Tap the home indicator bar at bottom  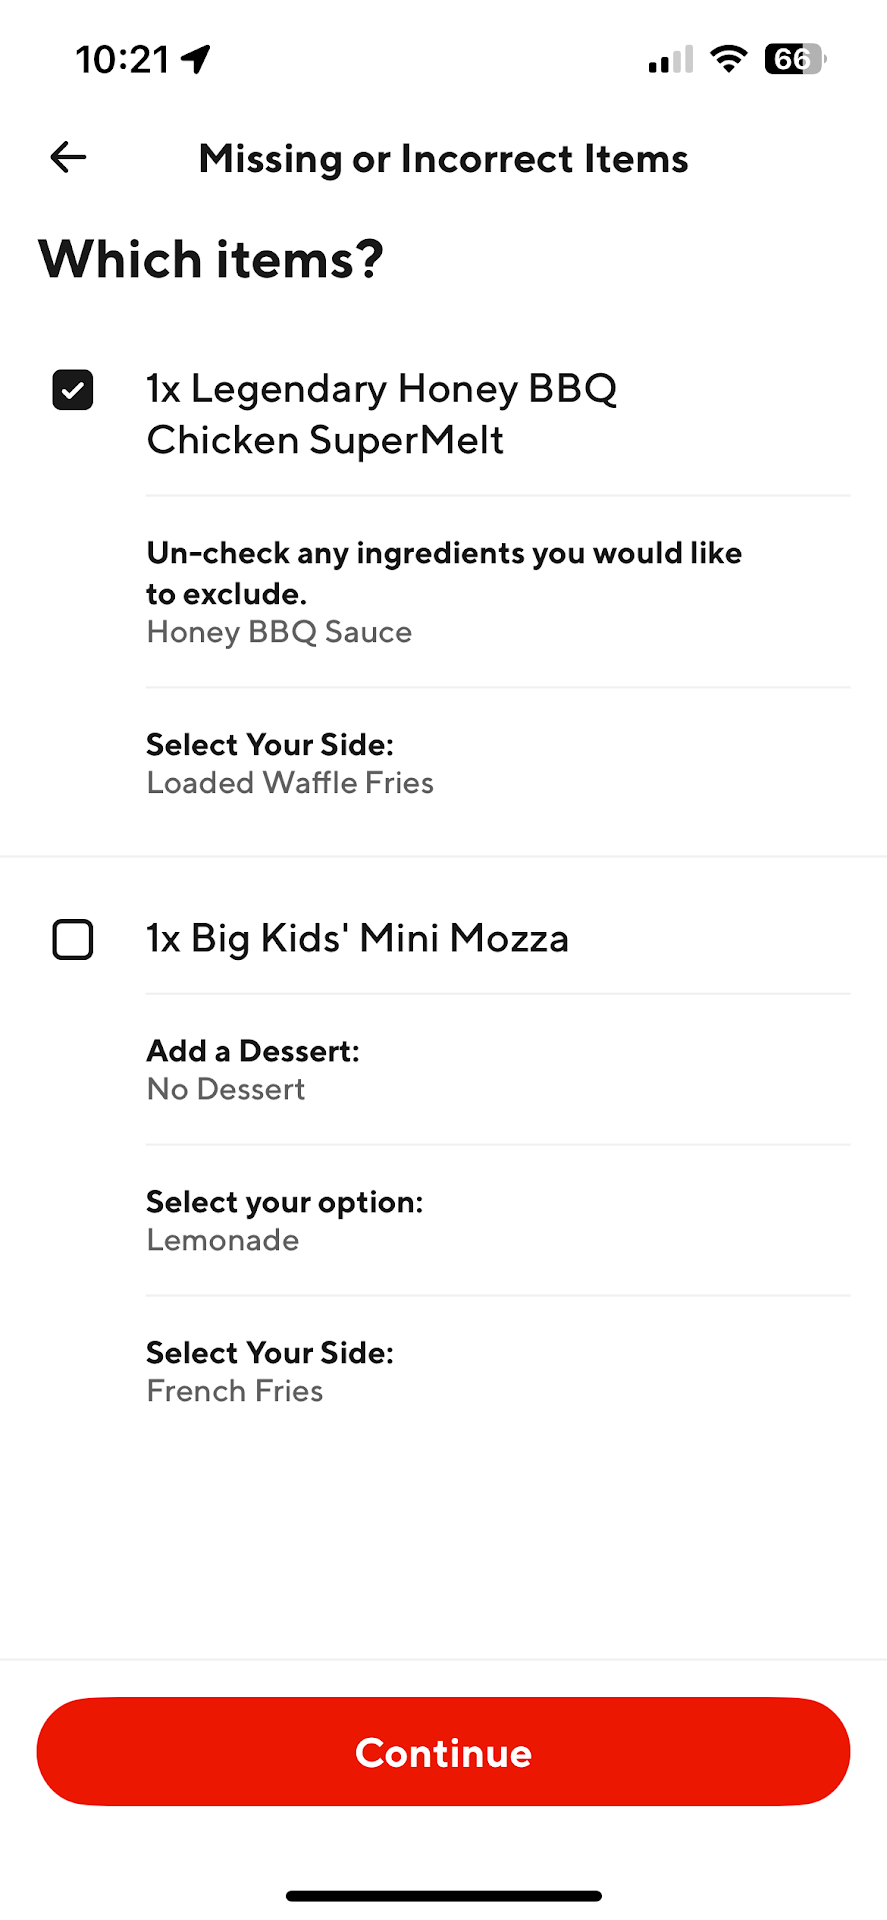pos(443,1896)
